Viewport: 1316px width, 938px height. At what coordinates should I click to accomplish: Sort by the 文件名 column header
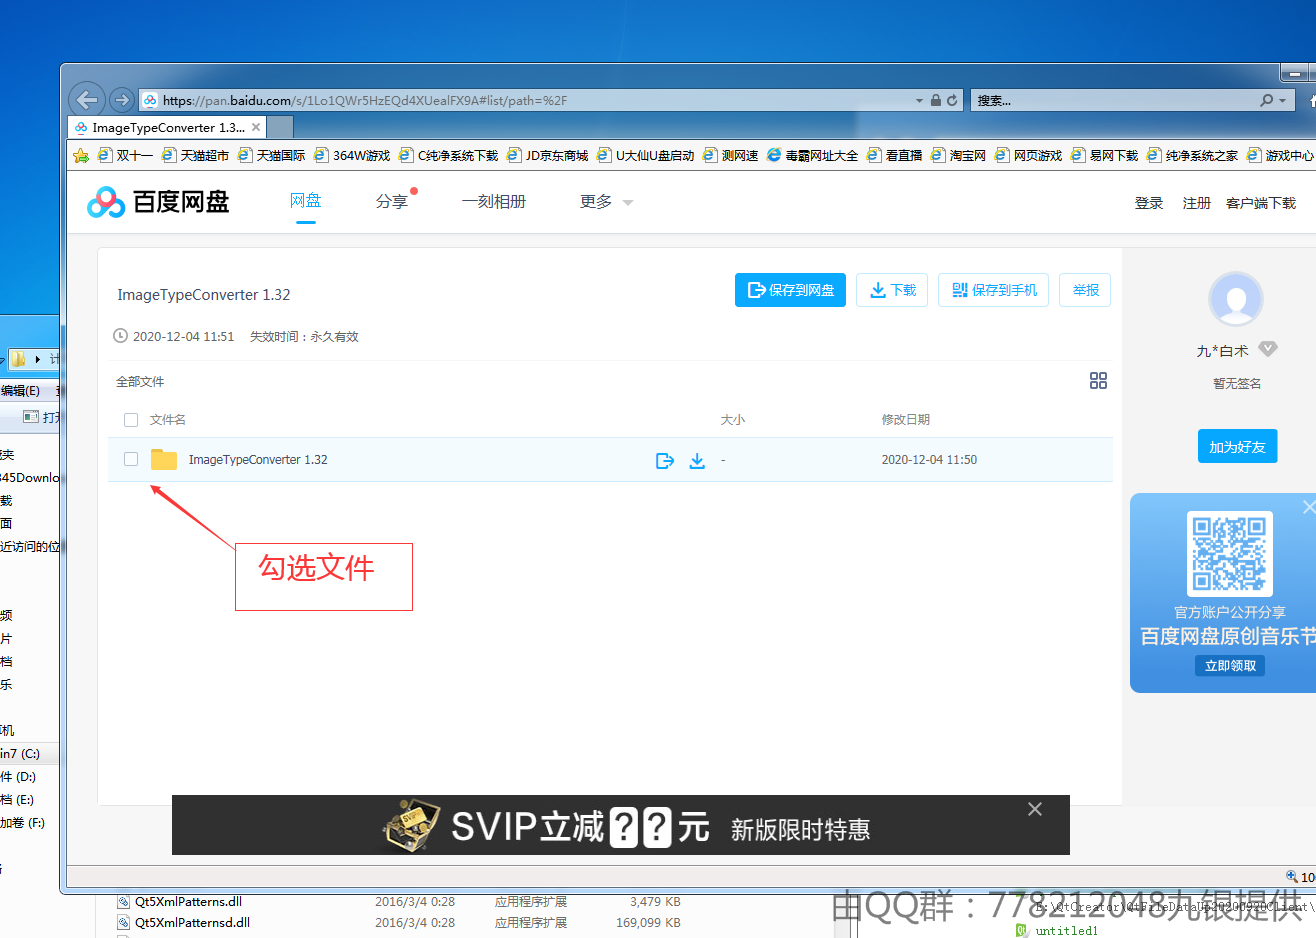(168, 420)
